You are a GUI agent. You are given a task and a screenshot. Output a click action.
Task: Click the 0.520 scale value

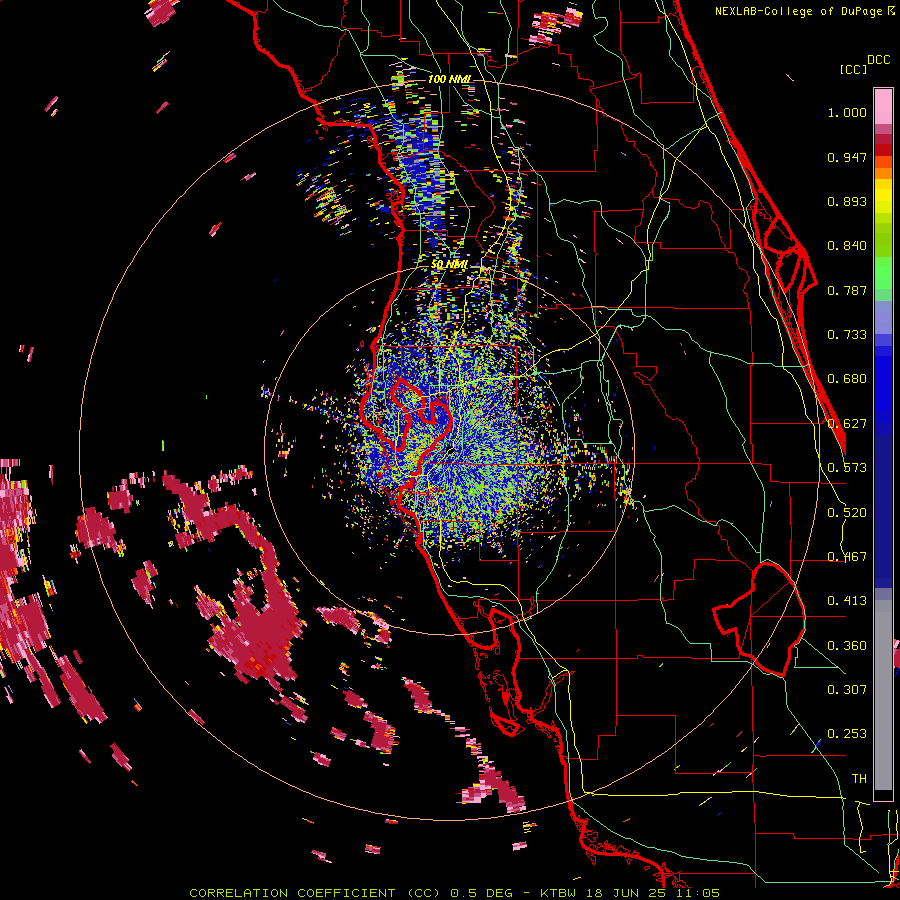(847, 512)
